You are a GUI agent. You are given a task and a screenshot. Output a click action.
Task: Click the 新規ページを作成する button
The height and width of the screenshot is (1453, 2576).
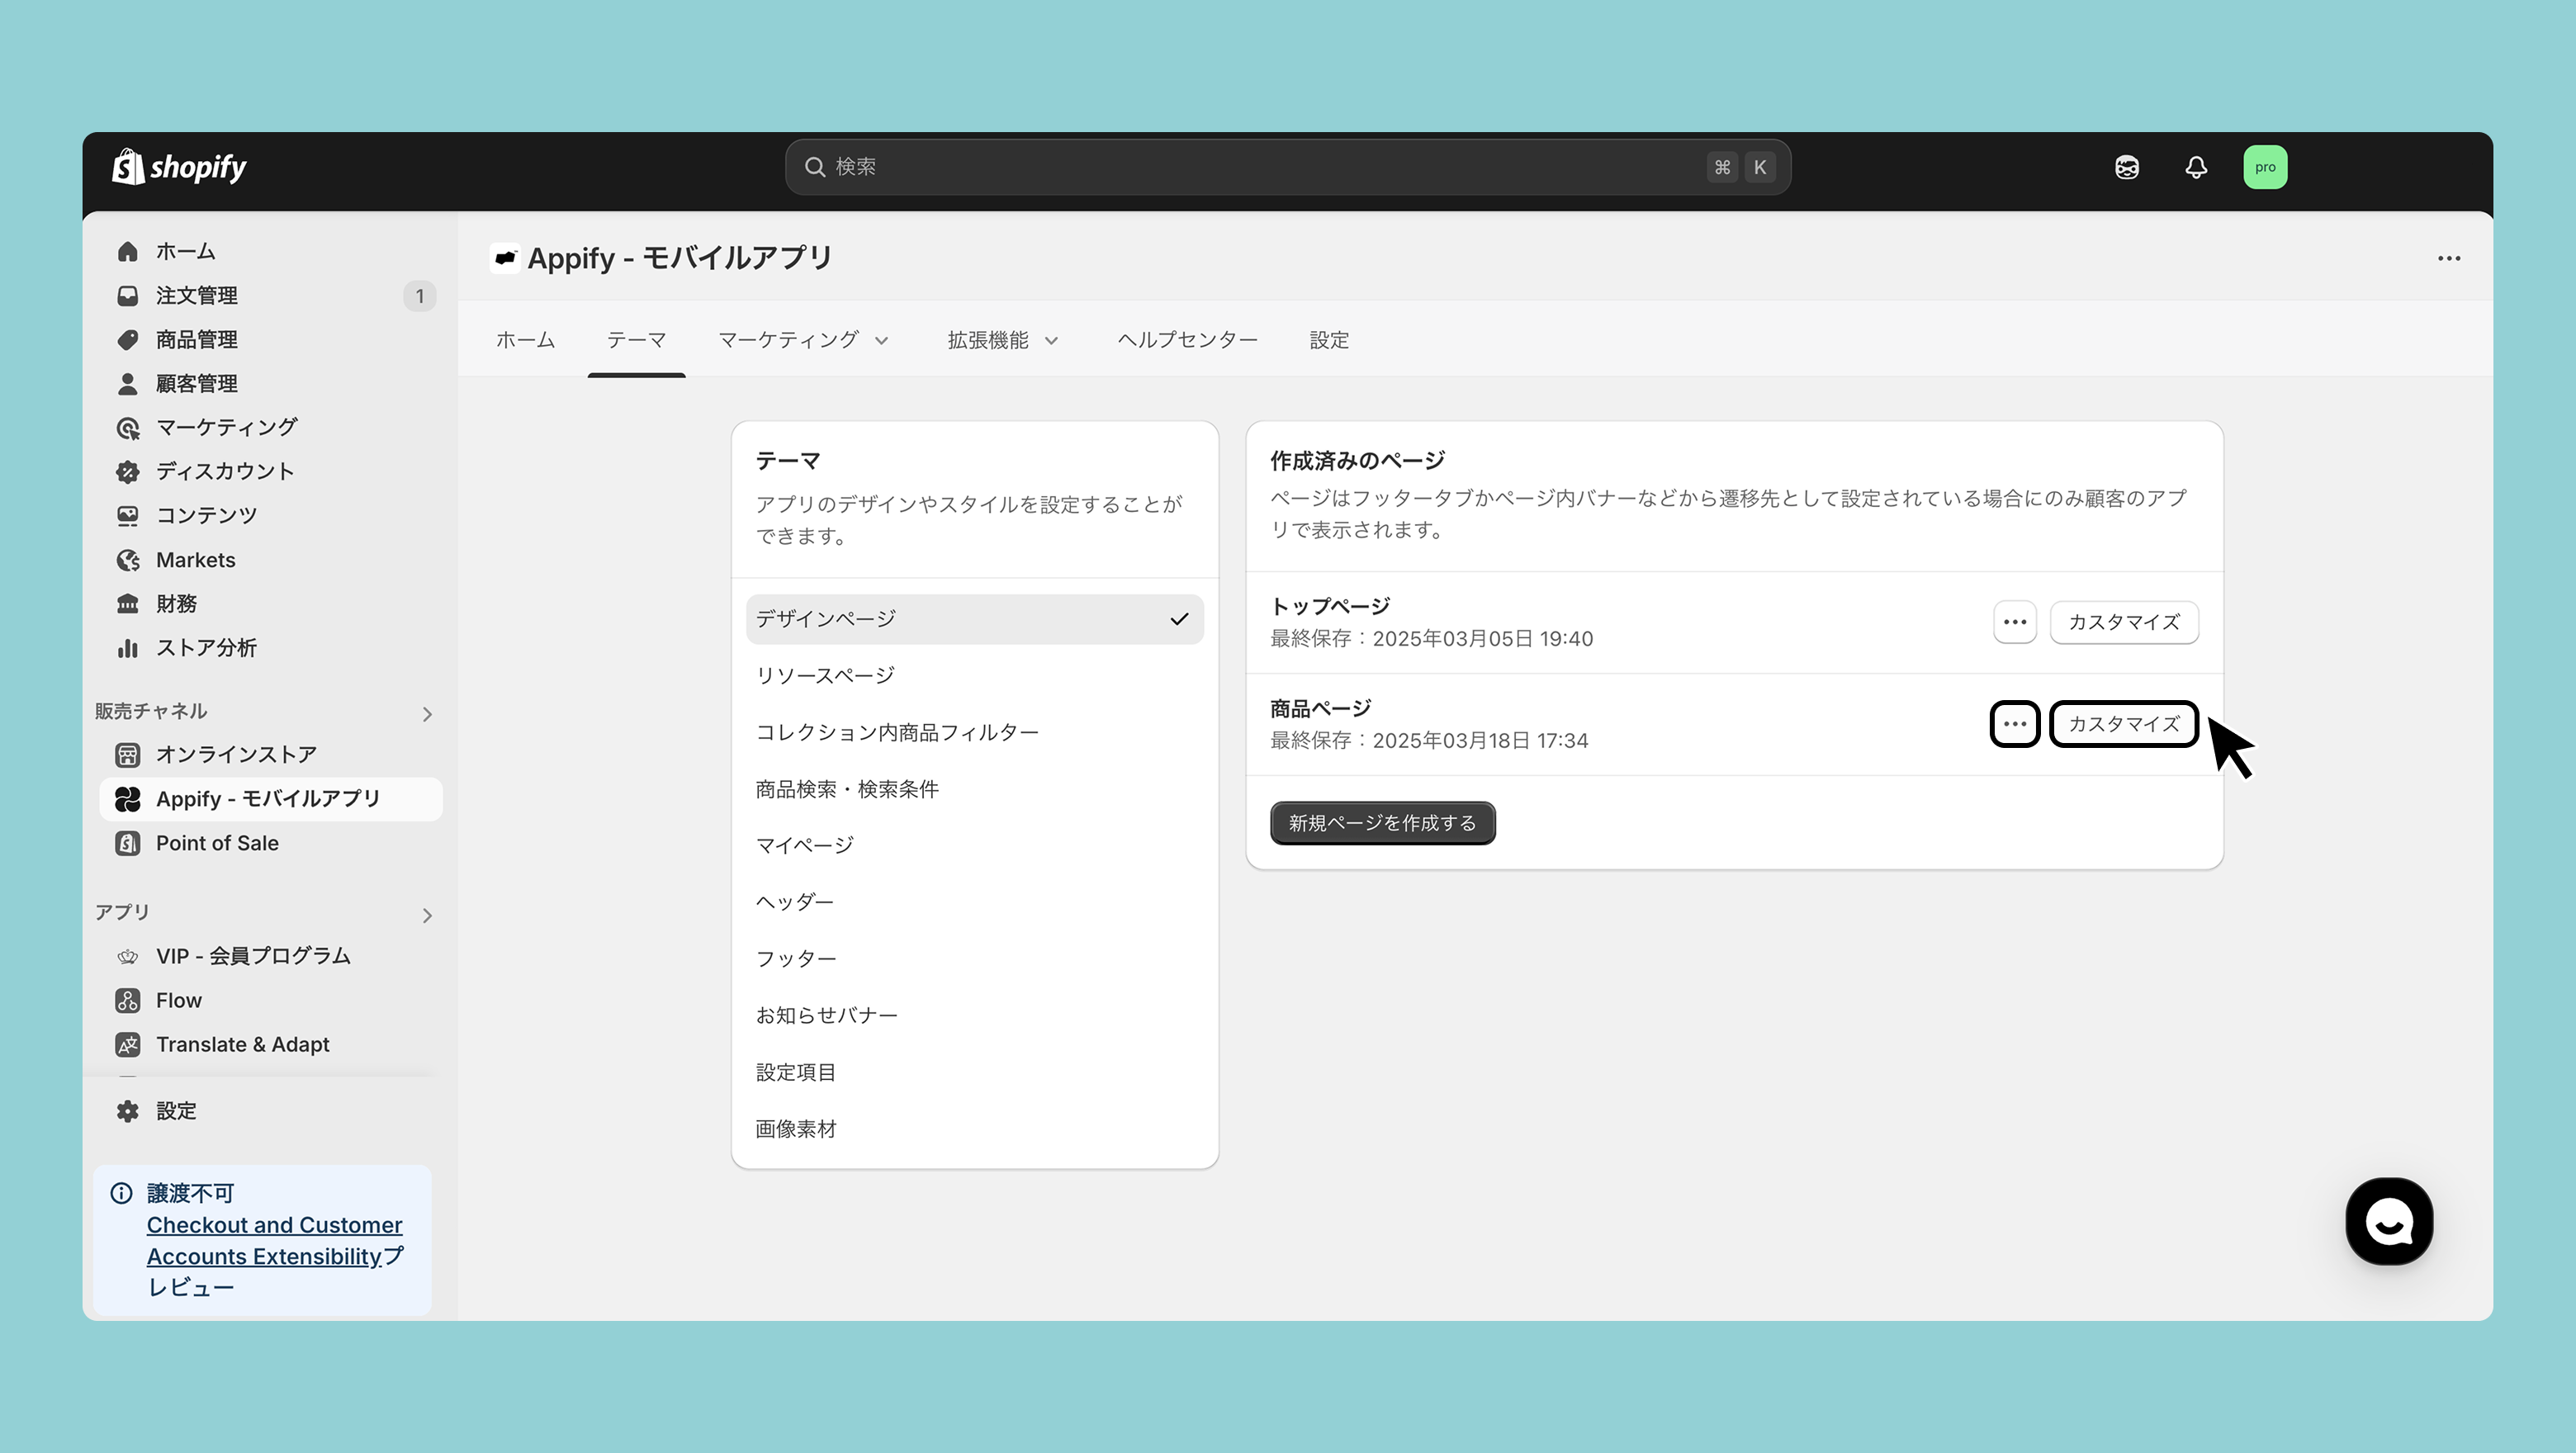click(1382, 823)
